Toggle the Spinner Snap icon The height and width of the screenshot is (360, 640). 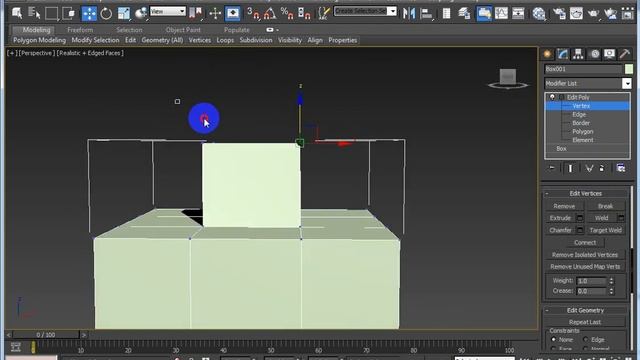[x=304, y=13]
